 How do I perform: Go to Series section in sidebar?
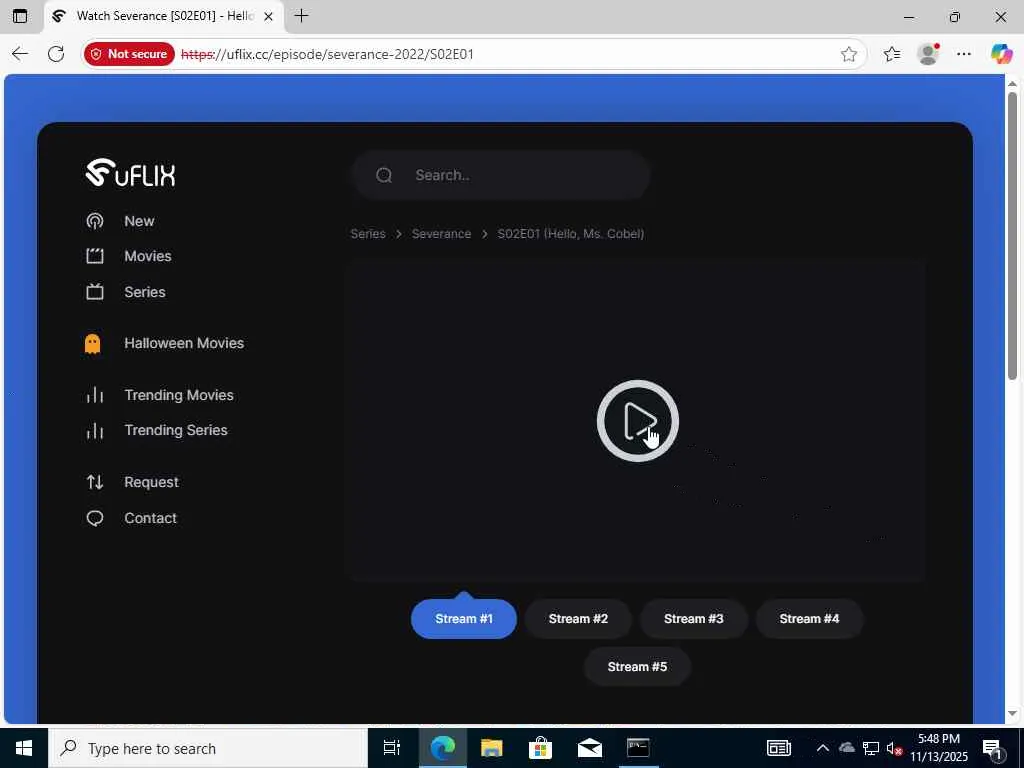[144, 292]
